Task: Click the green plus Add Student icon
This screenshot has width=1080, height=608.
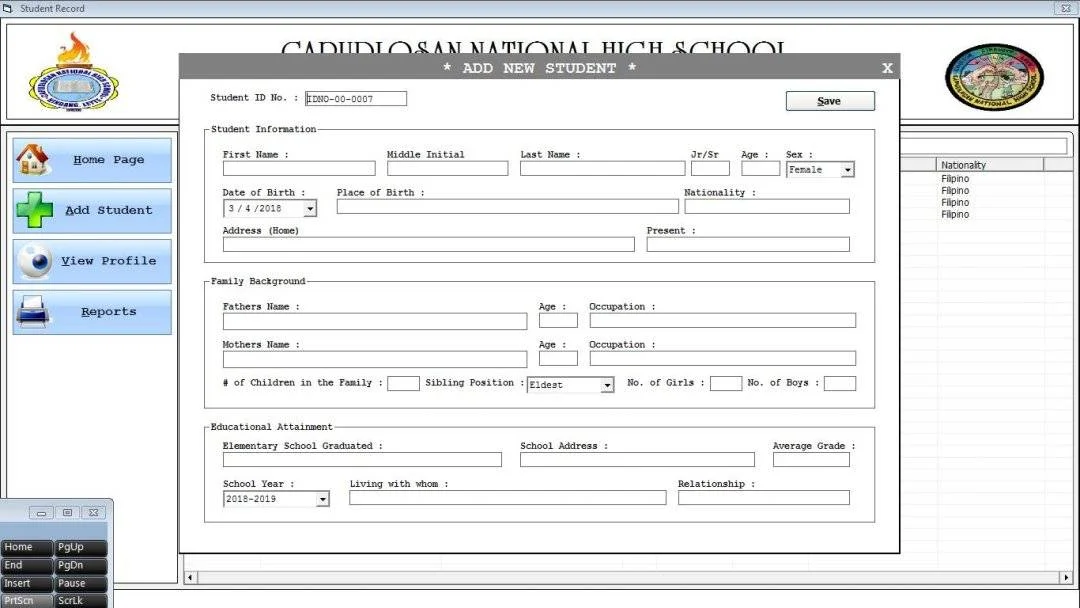Action: coord(34,210)
